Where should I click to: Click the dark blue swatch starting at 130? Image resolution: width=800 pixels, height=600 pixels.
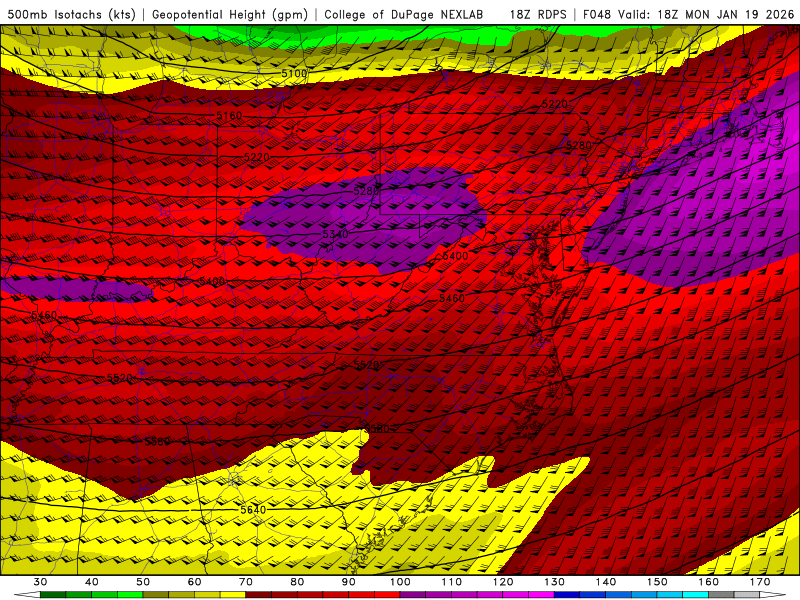pyautogui.click(x=567, y=595)
